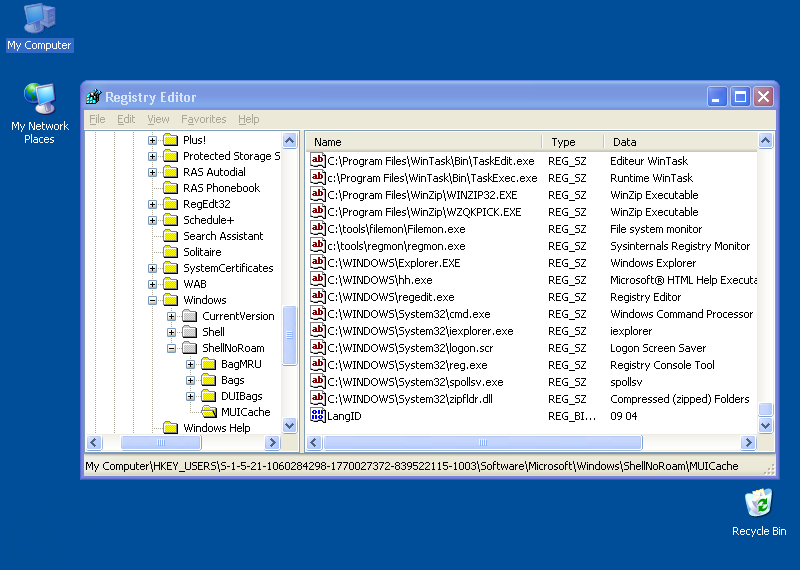Expand the SystemCertificates key
Viewport: 800px width, 570px height.
(152, 268)
